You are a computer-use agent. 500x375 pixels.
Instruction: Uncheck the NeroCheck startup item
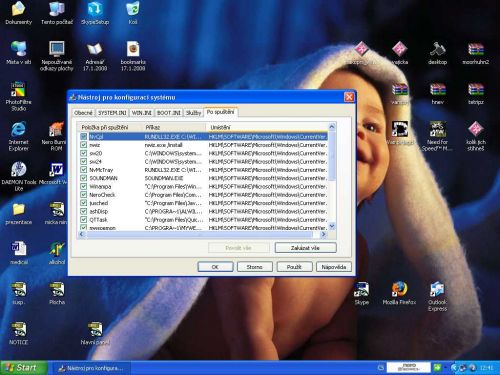tap(84, 195)
